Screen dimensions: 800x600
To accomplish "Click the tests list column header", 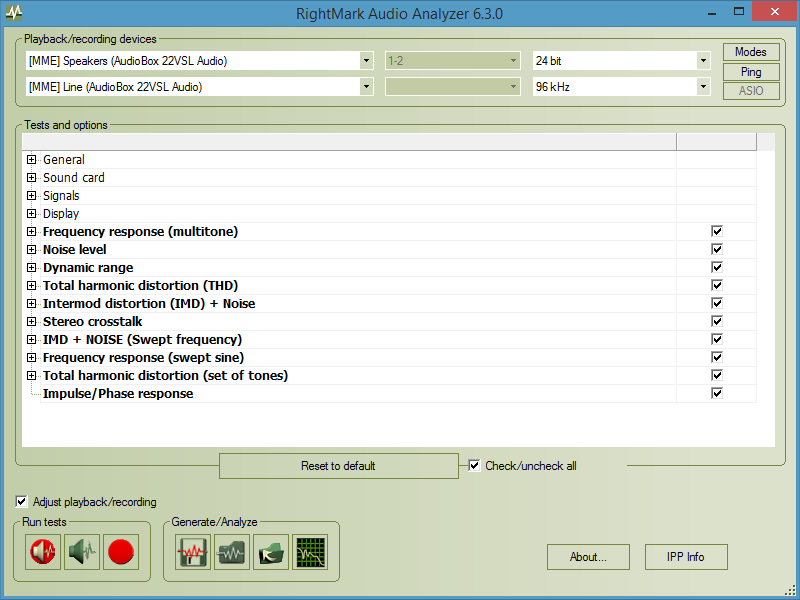I will [x=349, y=141].
